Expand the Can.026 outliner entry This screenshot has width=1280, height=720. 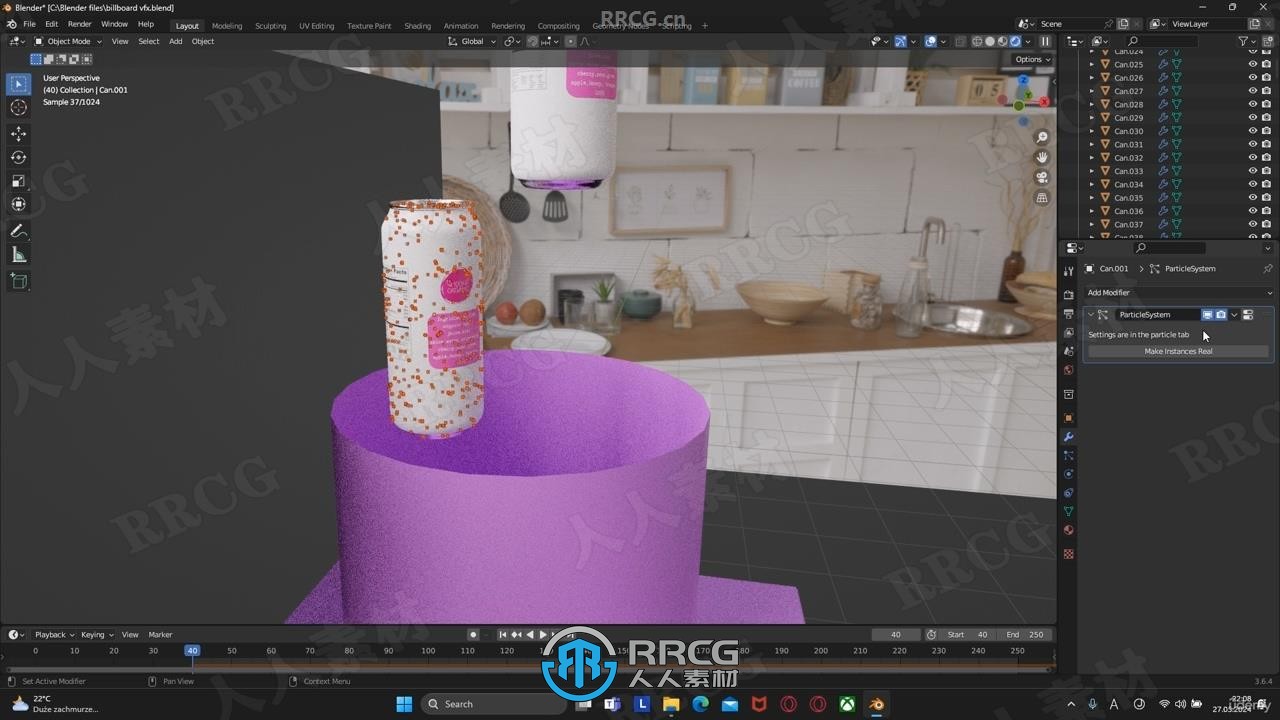[x=1092, y=77]
